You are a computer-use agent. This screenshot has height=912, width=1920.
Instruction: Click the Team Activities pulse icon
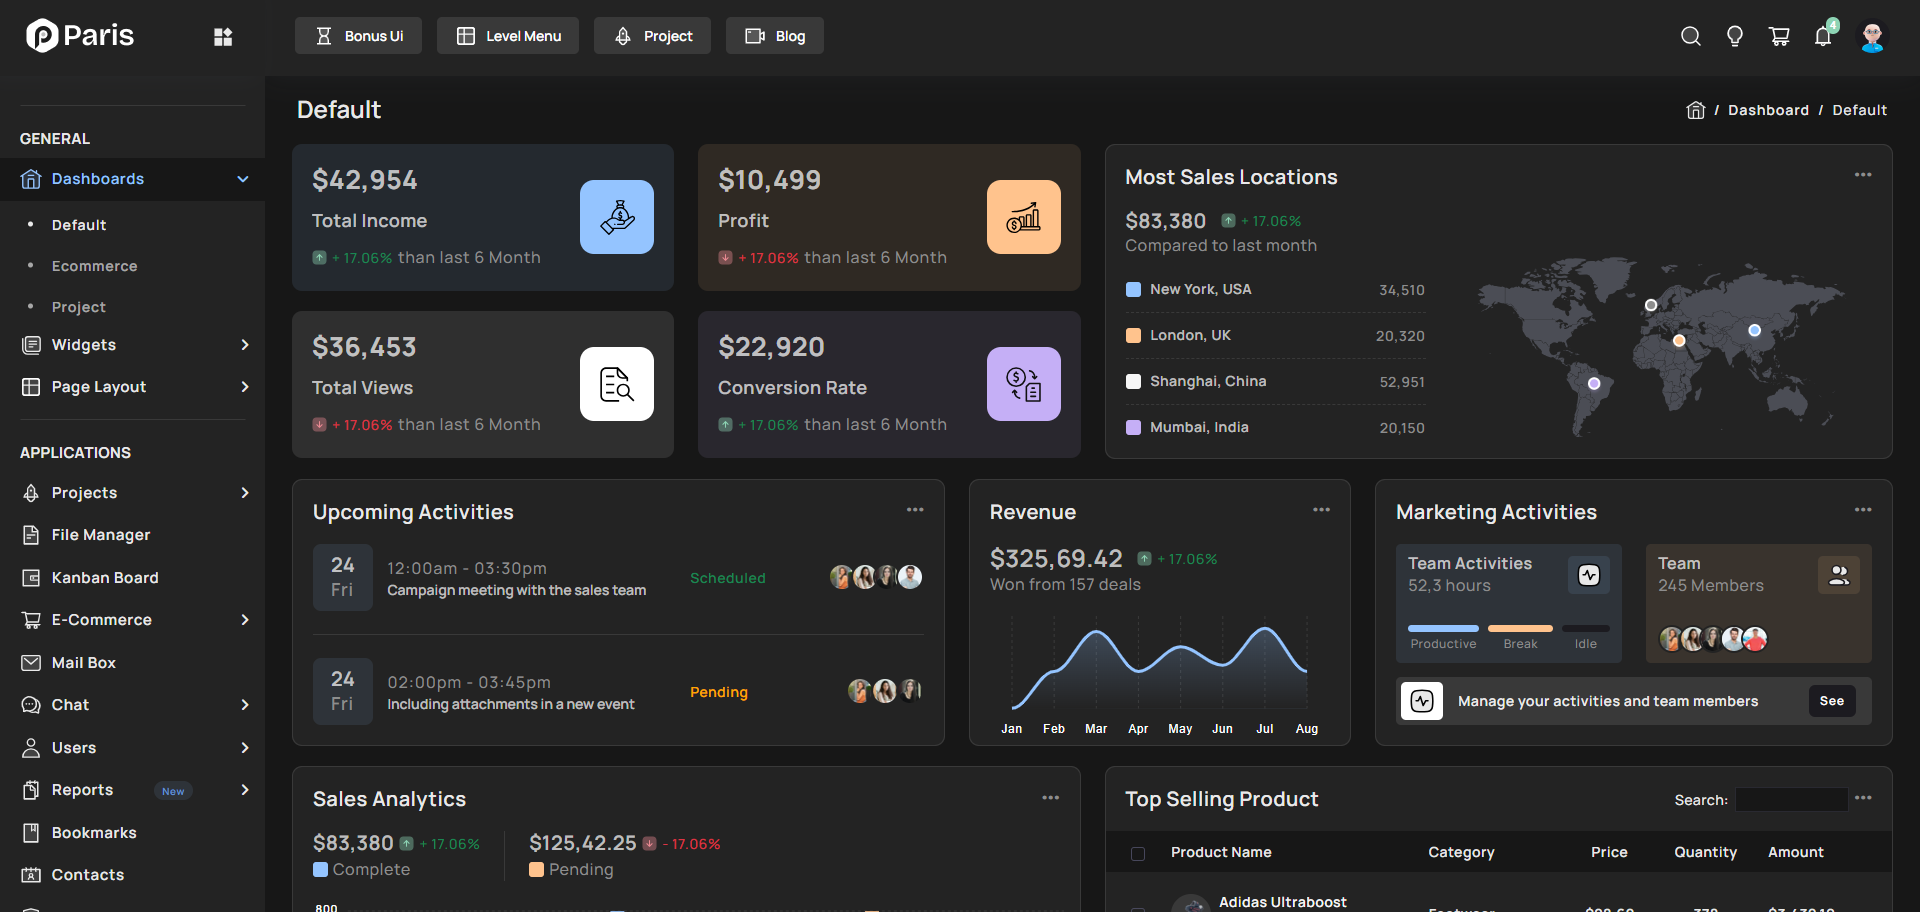tap(1588, 575)
